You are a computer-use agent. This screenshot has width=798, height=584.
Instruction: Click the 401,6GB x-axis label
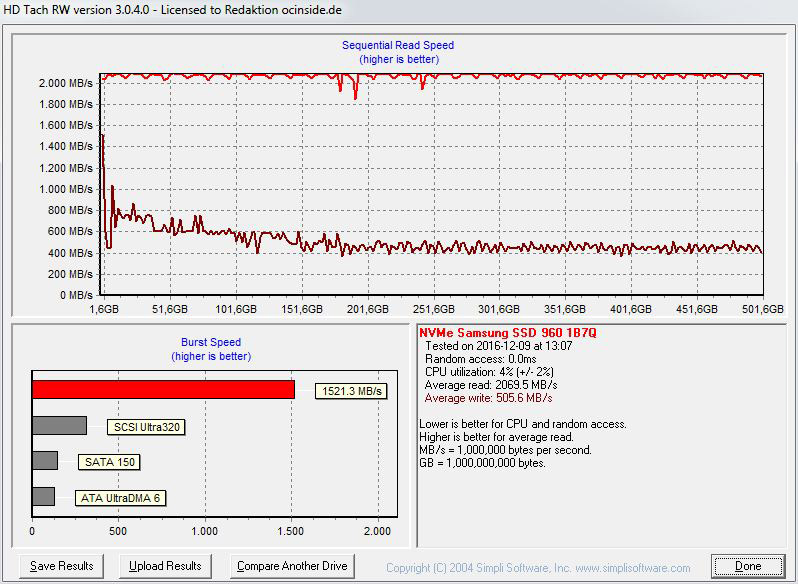tap(631, 309)
